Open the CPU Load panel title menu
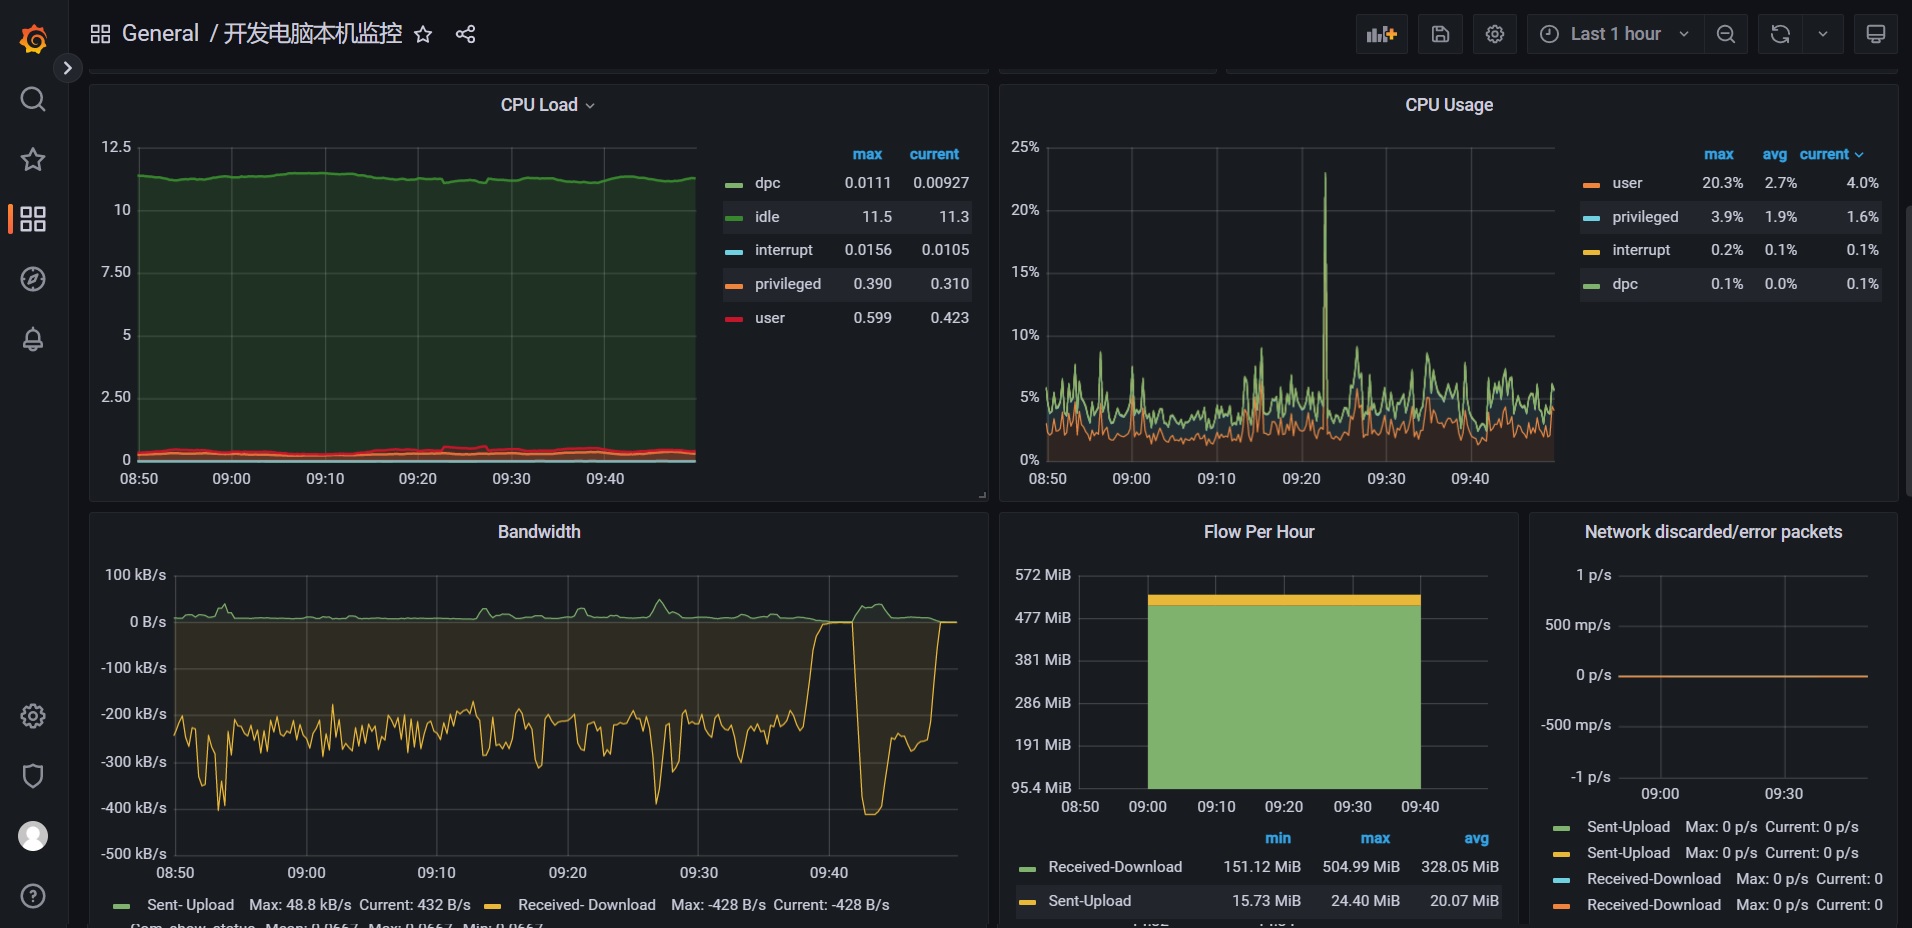This screenshot has width=1912, height=928. (547, 105)
